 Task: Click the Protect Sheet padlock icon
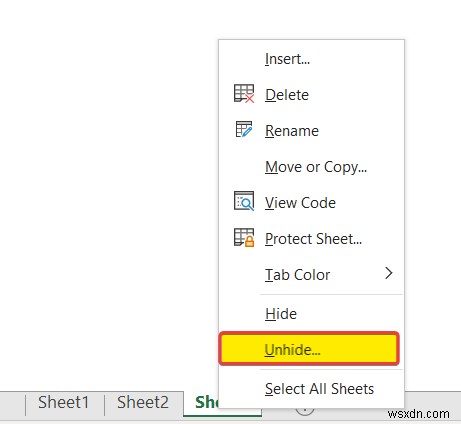pyautogui.click(x=244, y=237)
